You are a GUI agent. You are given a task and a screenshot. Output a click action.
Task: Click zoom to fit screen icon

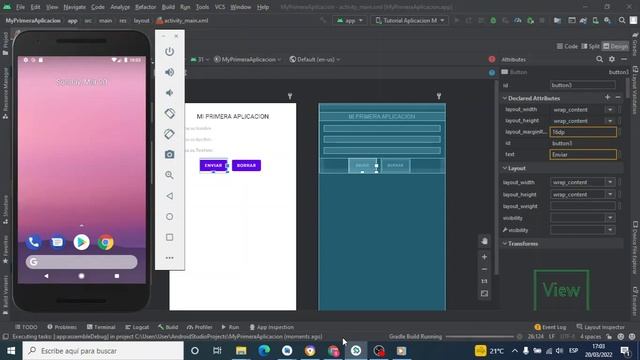(484, 293)
